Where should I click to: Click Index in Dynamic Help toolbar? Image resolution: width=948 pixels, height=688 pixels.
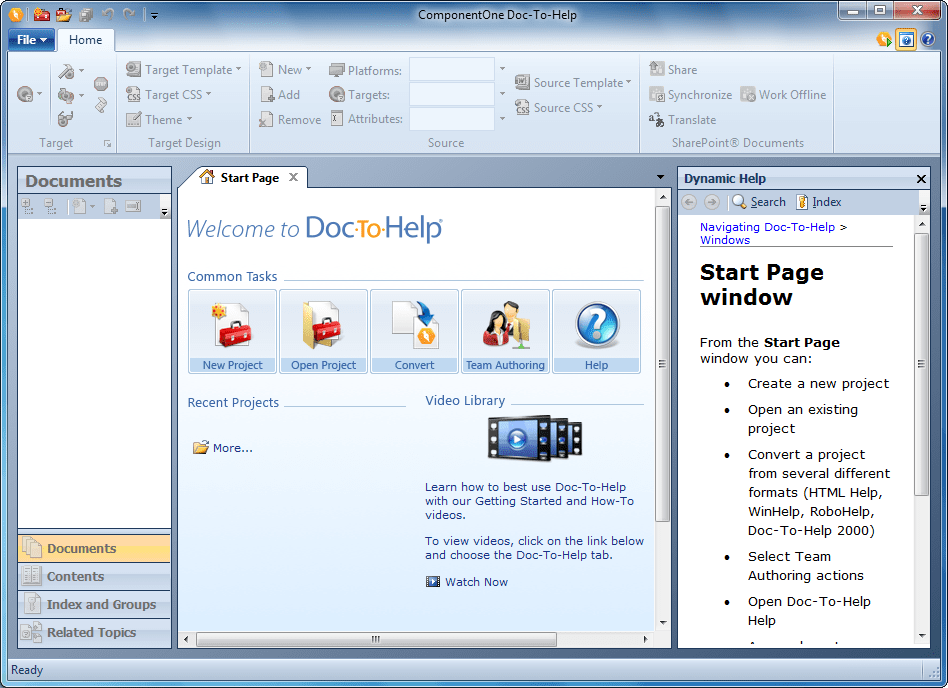coord(819,202)
